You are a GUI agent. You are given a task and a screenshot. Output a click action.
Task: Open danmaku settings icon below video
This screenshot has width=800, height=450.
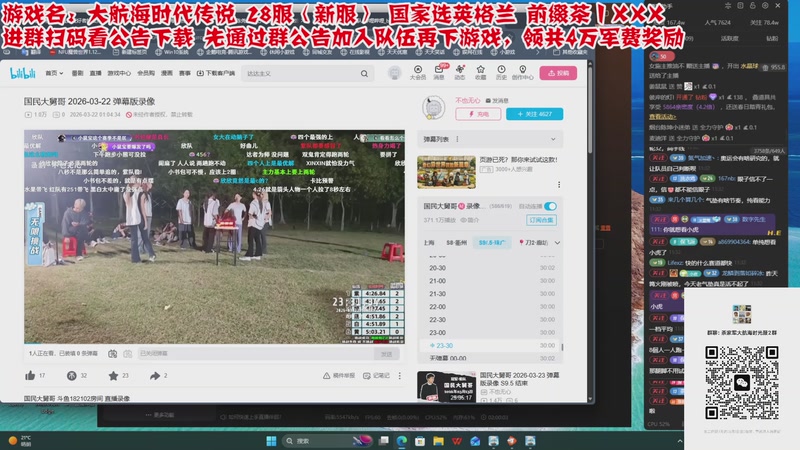[128, 354]
